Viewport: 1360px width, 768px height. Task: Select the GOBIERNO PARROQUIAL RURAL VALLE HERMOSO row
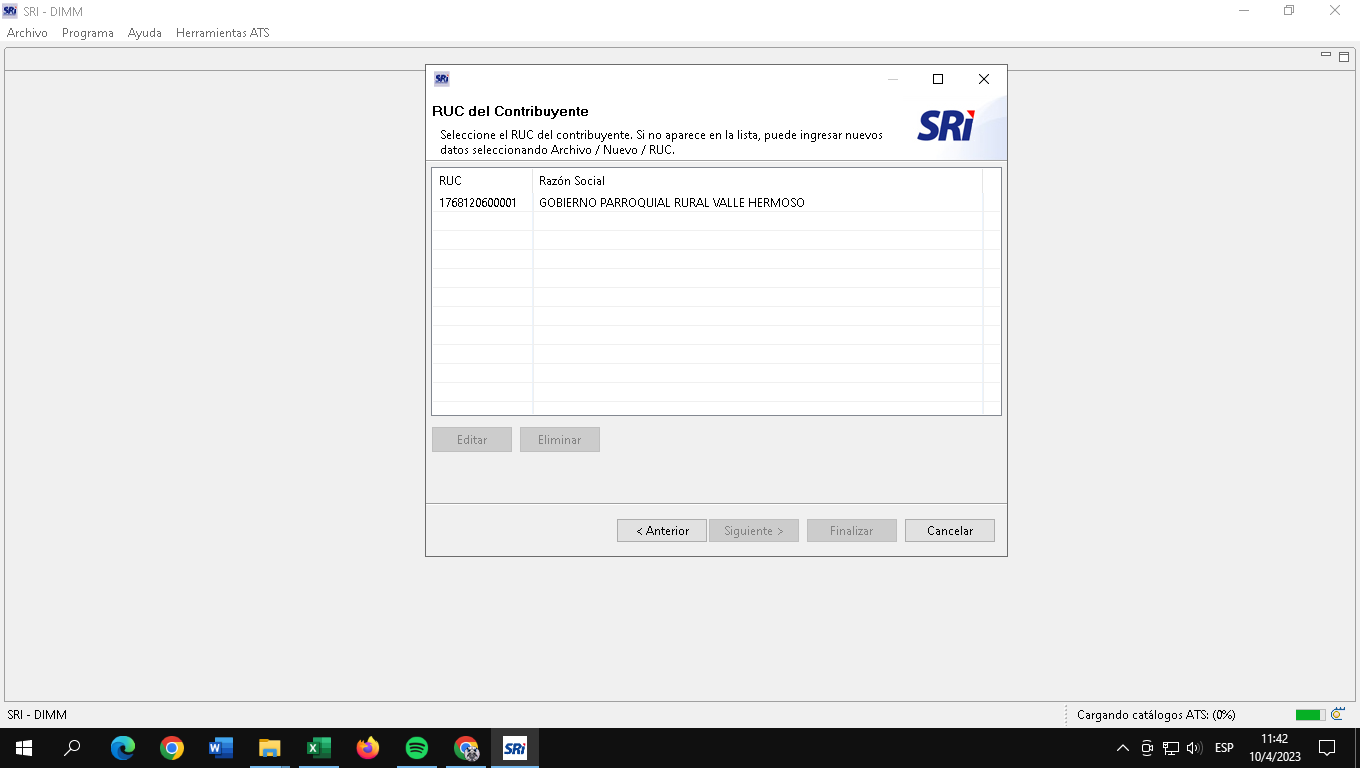pyautogui.click(x=671, y=203)
